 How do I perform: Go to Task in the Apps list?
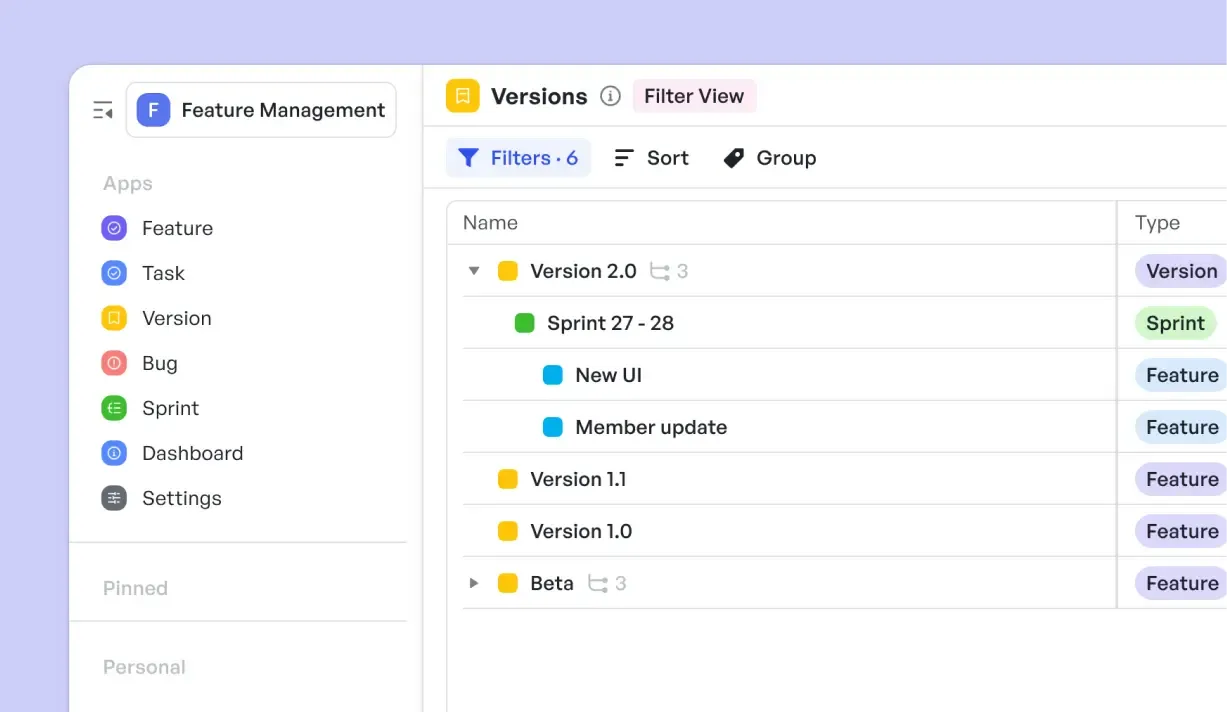pyautogui.click(x=163, y=273)
